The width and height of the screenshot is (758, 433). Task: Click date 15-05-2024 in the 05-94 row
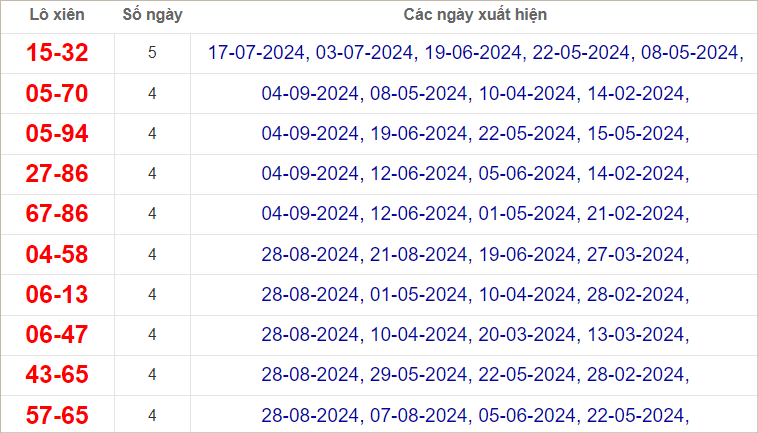click(636, 133)
